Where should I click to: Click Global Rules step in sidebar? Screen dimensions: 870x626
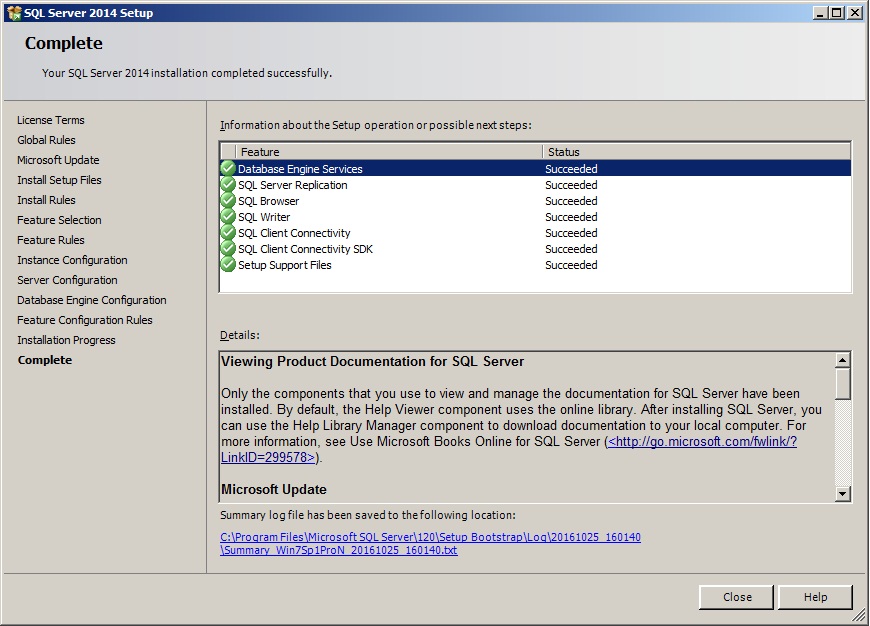click(x=46, y=140)
